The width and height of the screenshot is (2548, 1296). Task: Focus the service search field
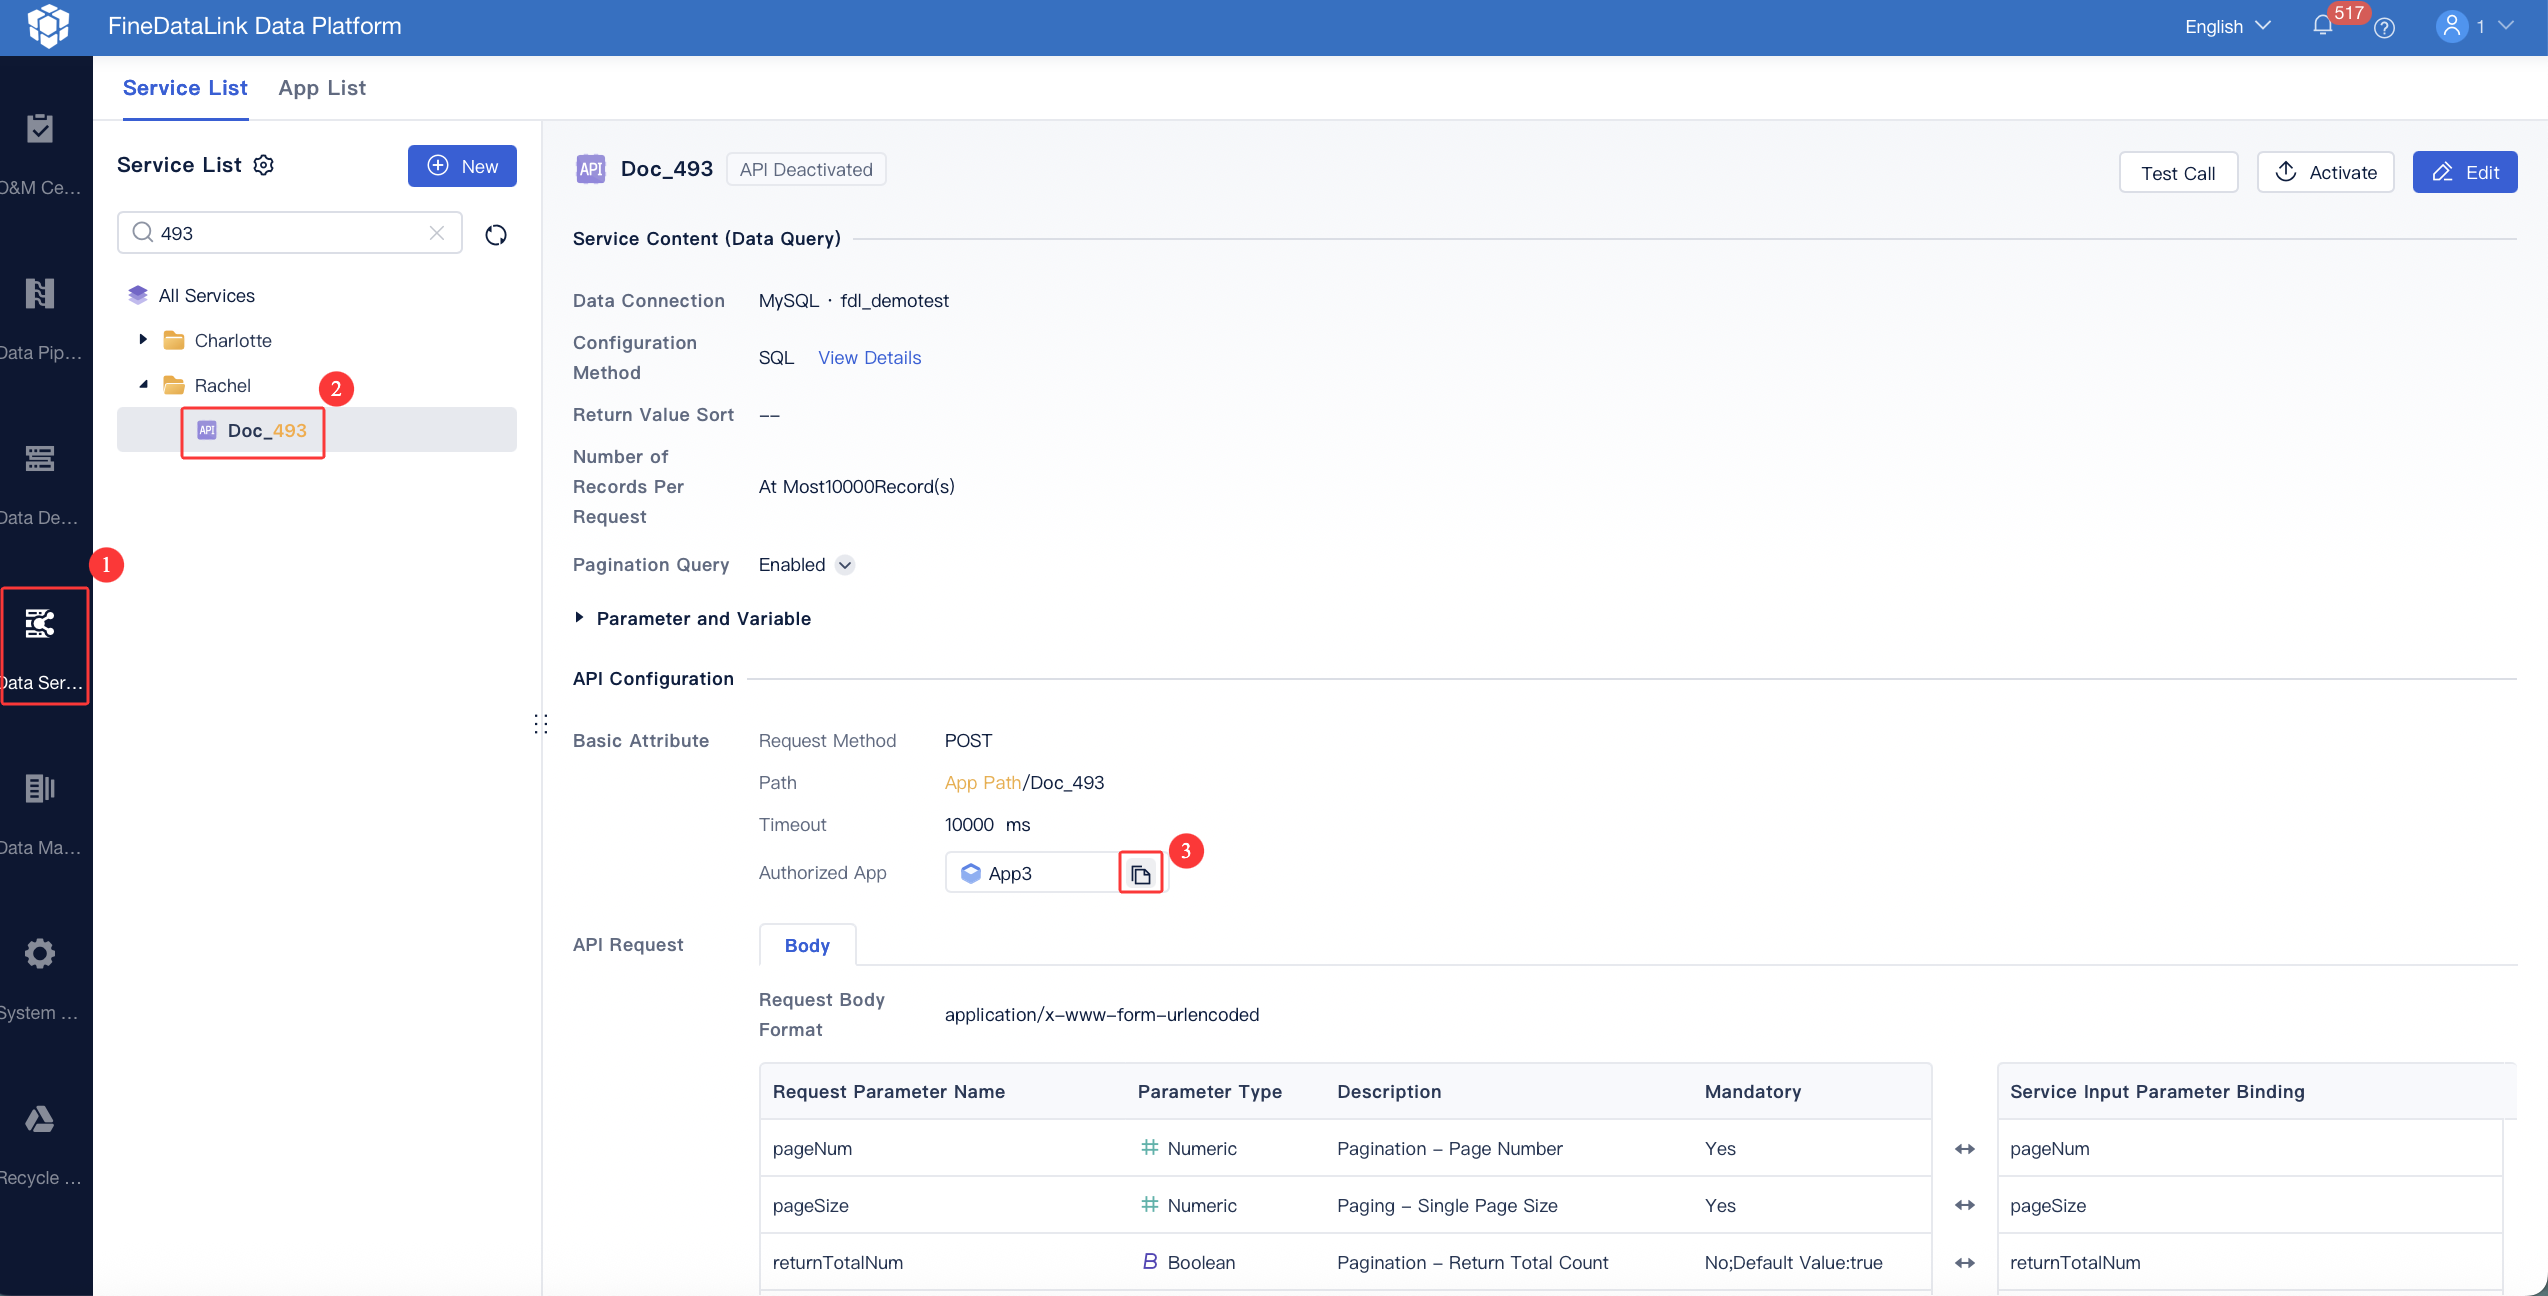[290, 233]
